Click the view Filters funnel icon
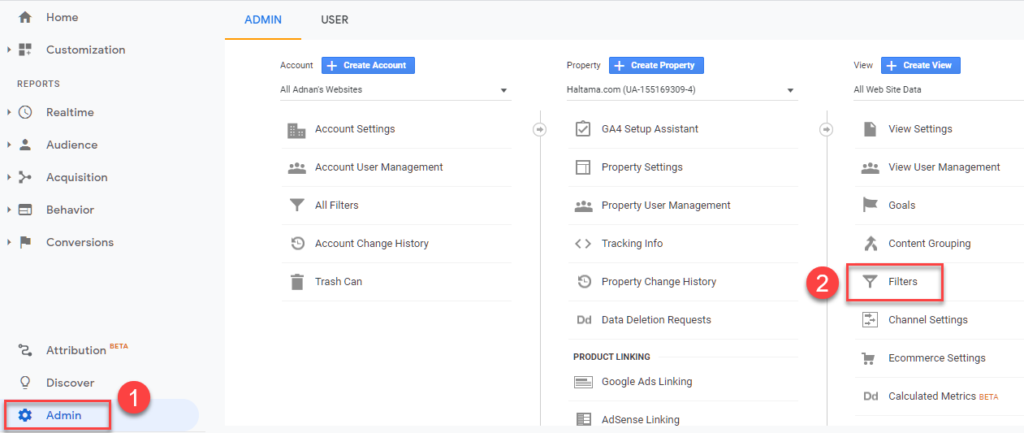 (869, 282)
